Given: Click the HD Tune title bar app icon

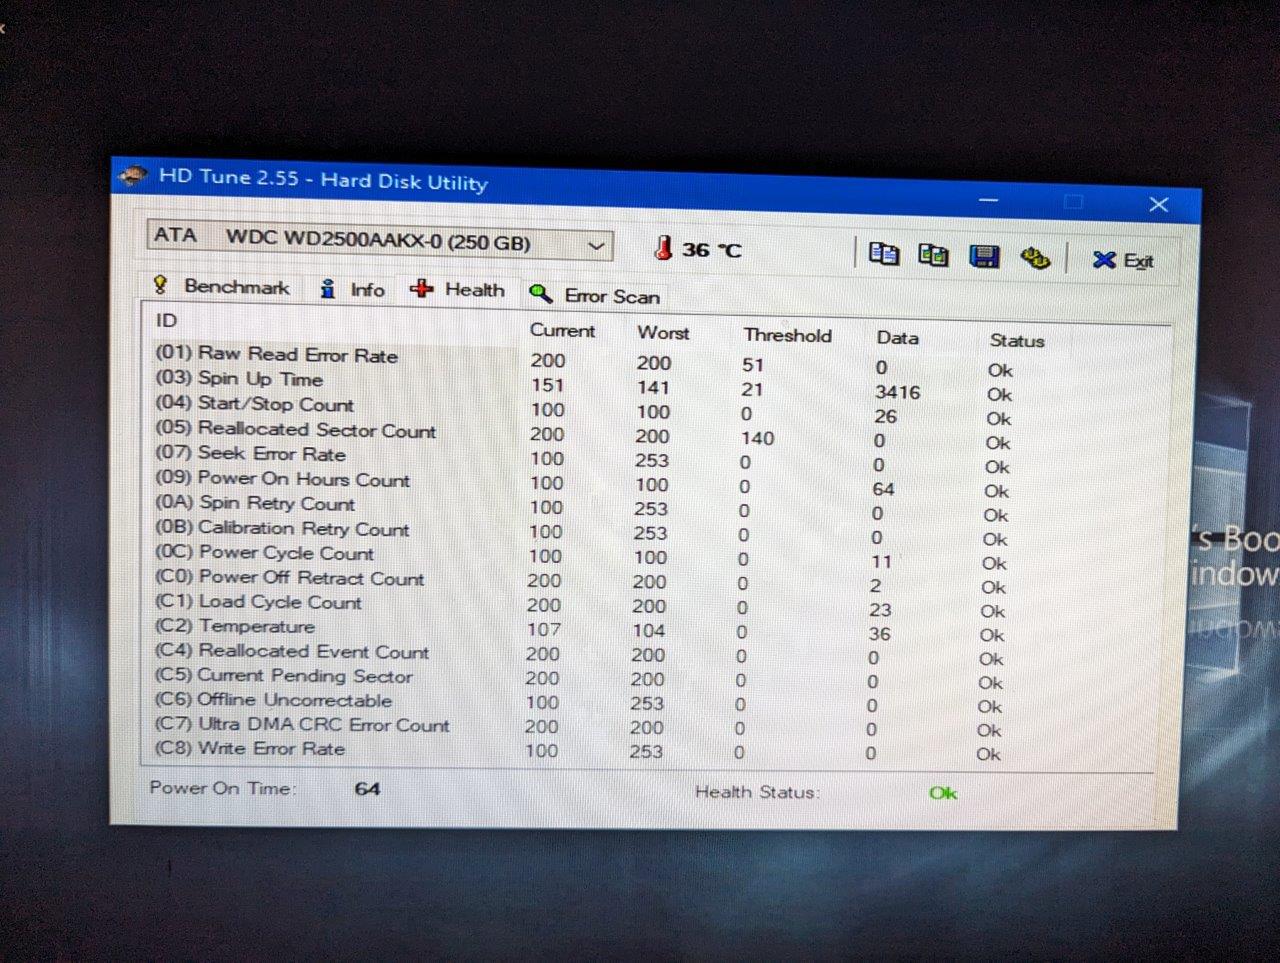Looking at the screenshot, I should [x=133, y=176].
